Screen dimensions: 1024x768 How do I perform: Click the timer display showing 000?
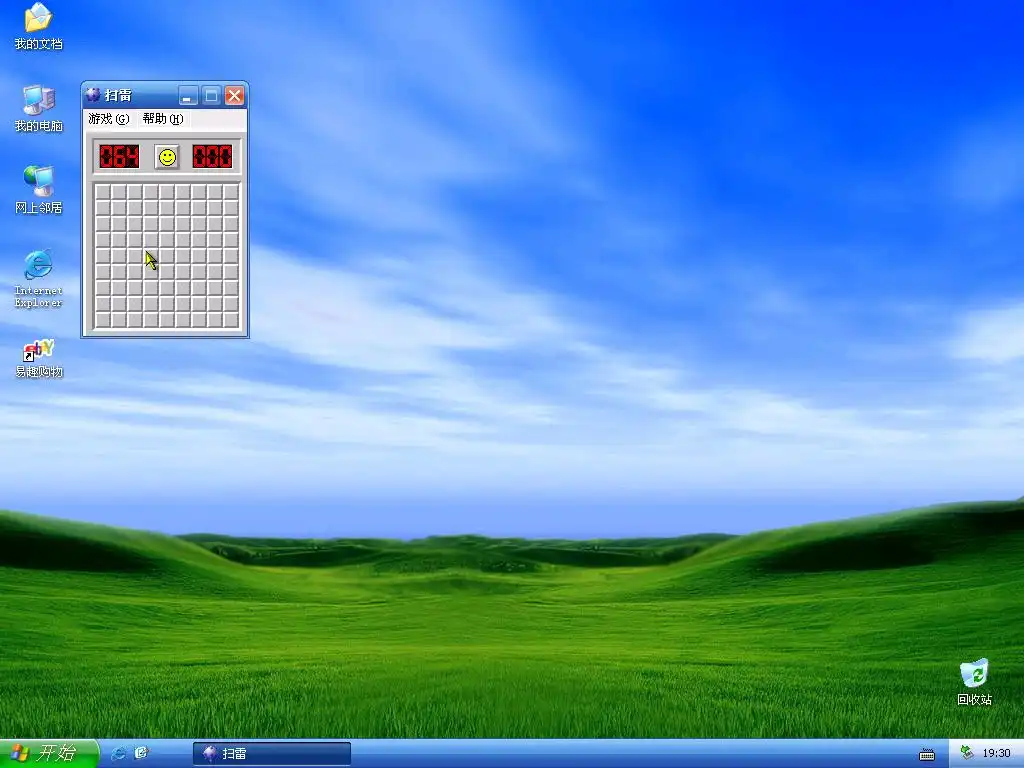[212, 157]
